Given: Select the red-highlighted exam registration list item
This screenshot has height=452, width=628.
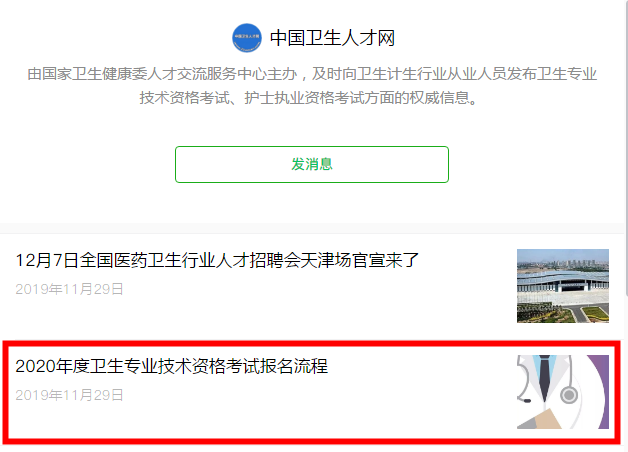Looking at the screenshot, I should pyautogui.click(x=312, y=392).
